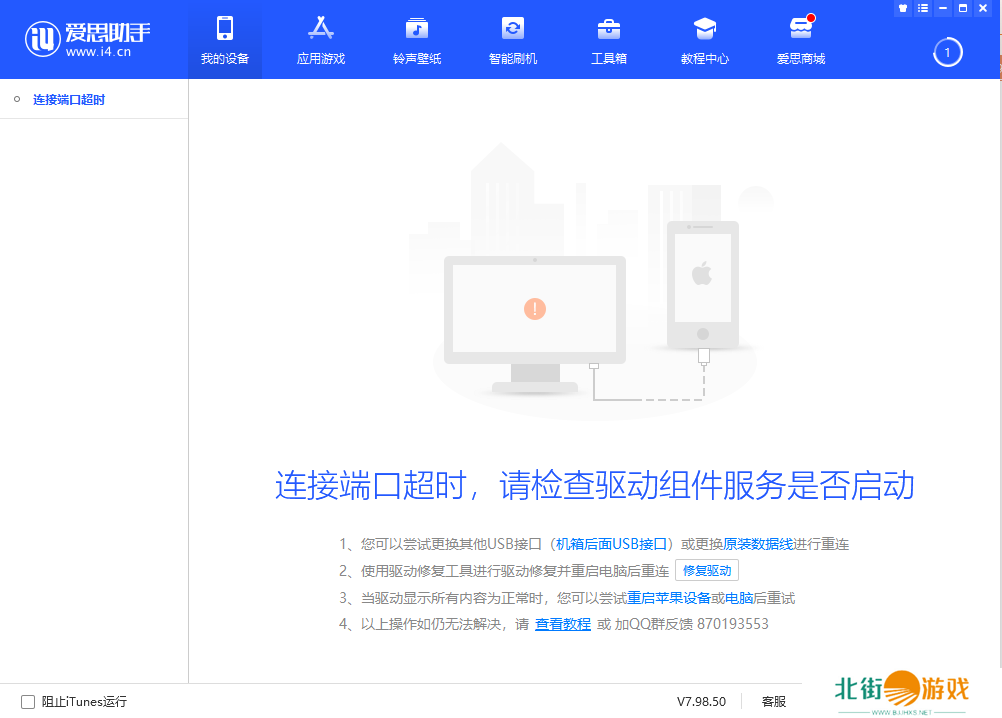Click the 爱思助手 logo at top left
The width and height of the screenshot is (1002, 718).
[88, 40]
